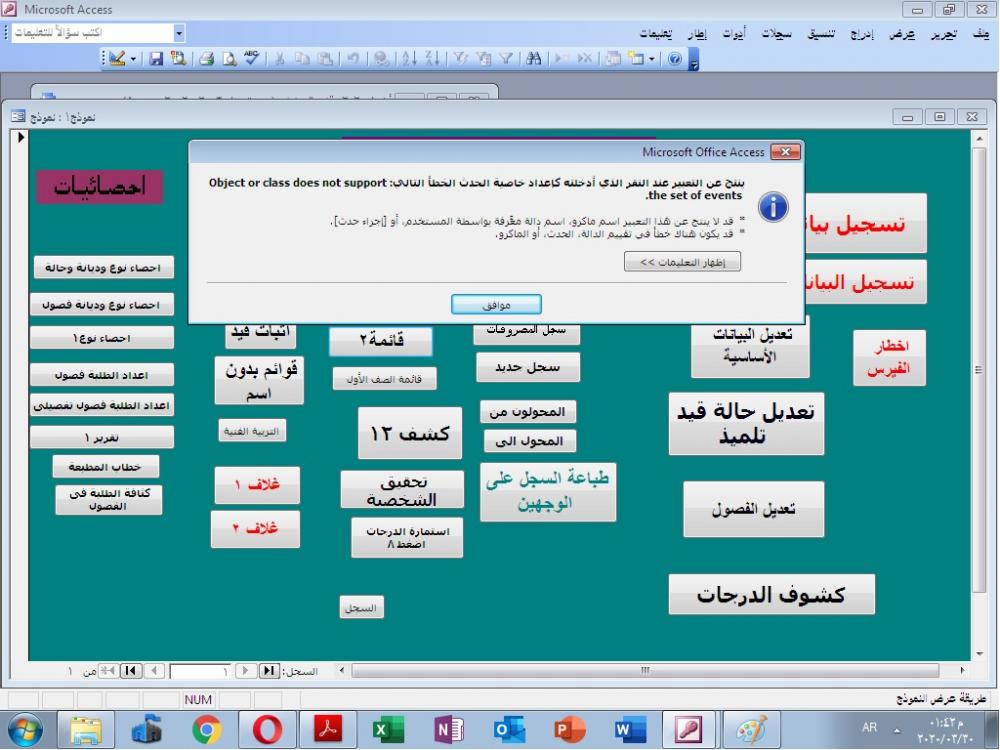Image resolution: width=1000 pixels, height=750 pixels.
Task: Click the Delete Record toolbar icon
Action: click(x=584, y=59)
